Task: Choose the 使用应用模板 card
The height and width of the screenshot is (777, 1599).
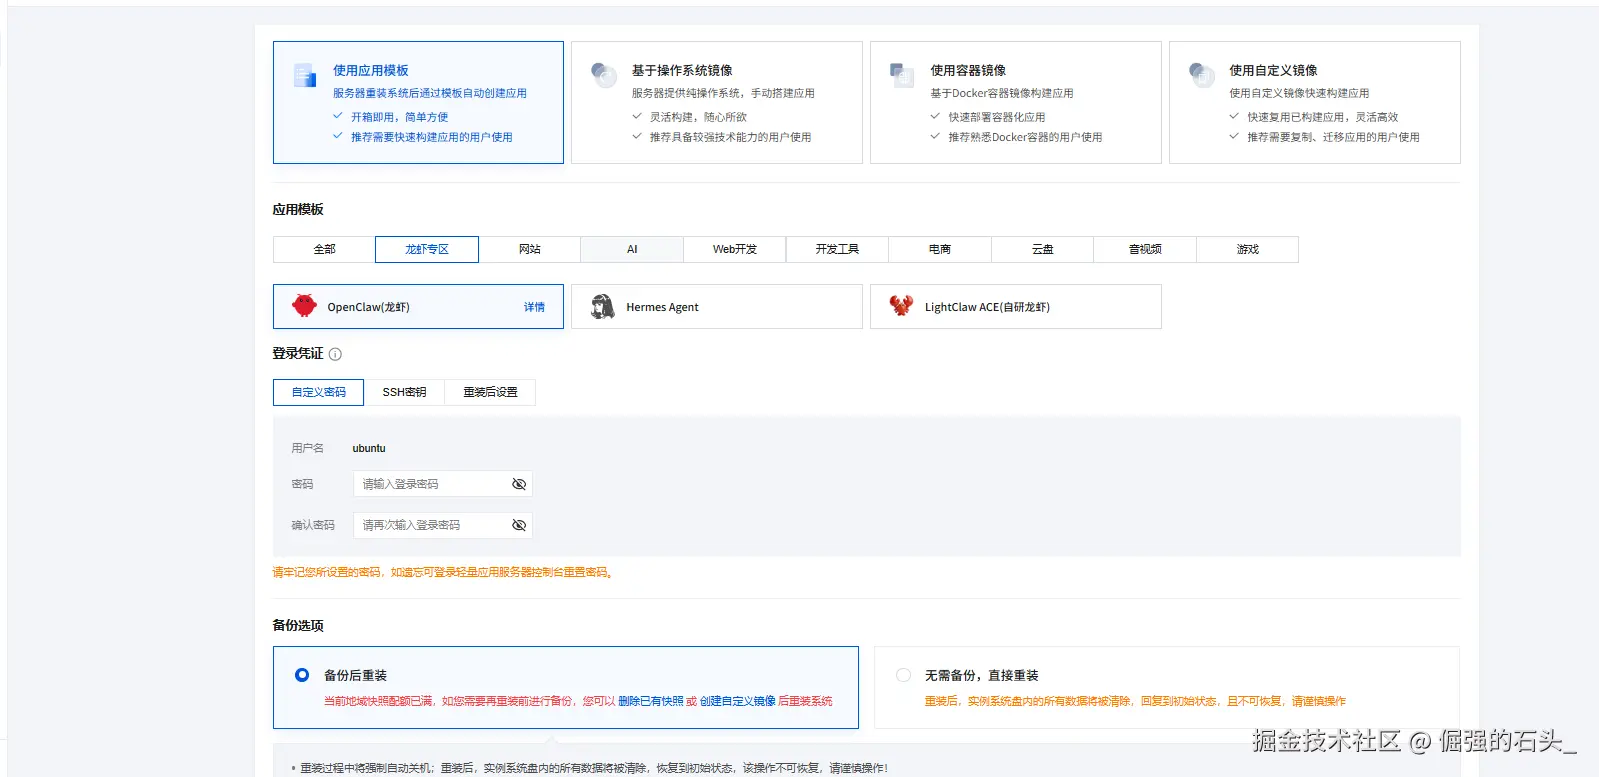Action: coord(418,102)
